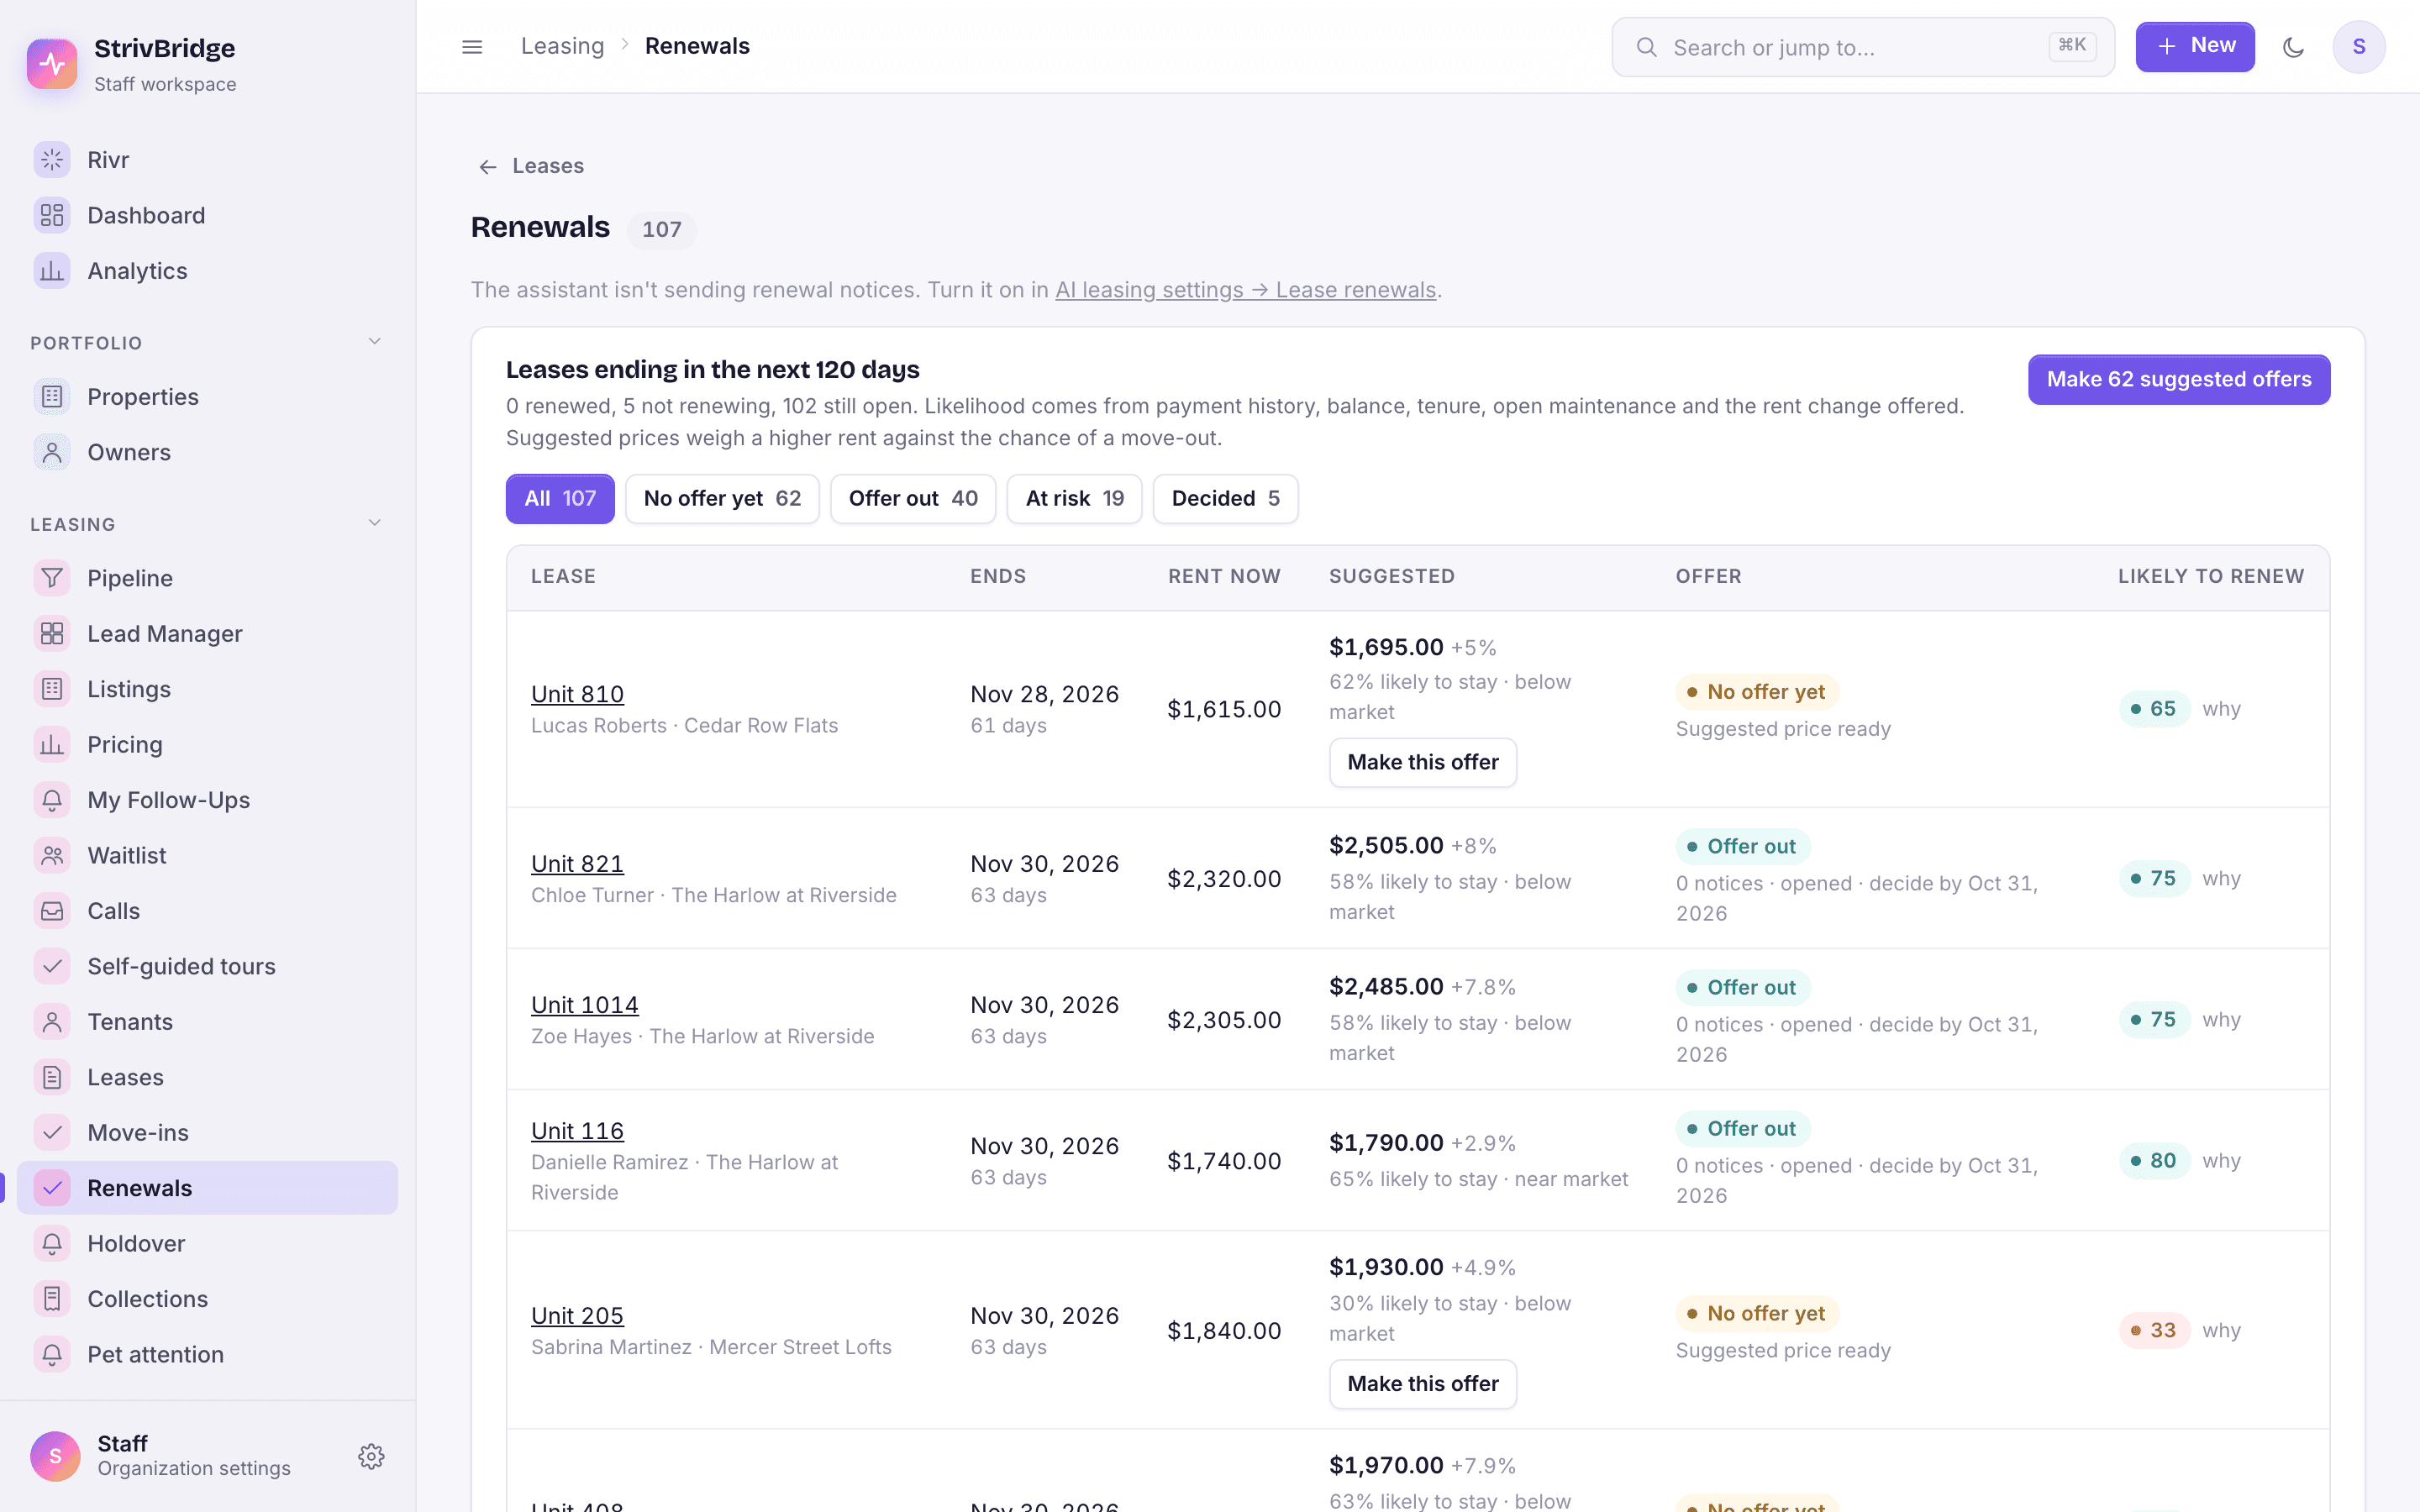Click Make this offer for Unit 810
The image size is (2420, 1512).
[1422, 762]
